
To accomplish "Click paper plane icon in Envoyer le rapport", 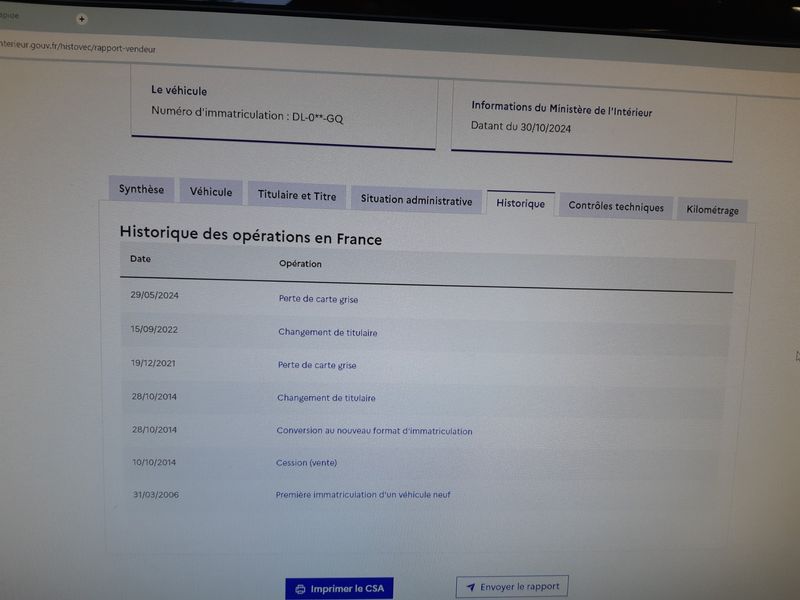I will [x=470, y=587].
